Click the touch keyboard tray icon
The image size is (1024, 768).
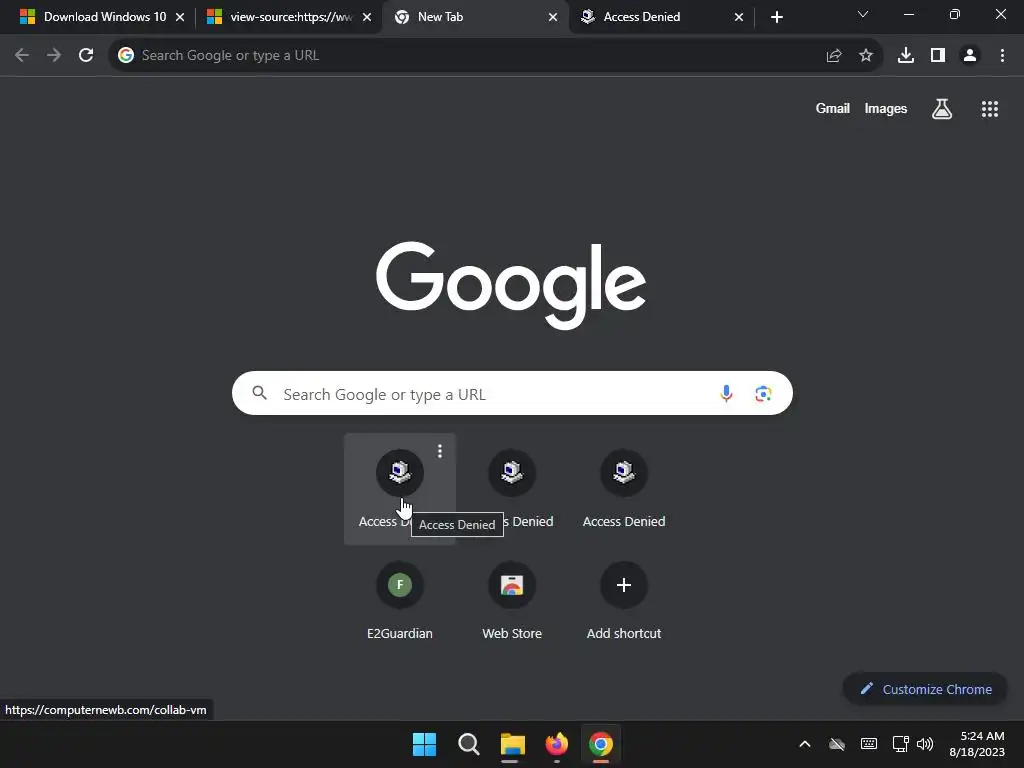[x=869, y=744]
